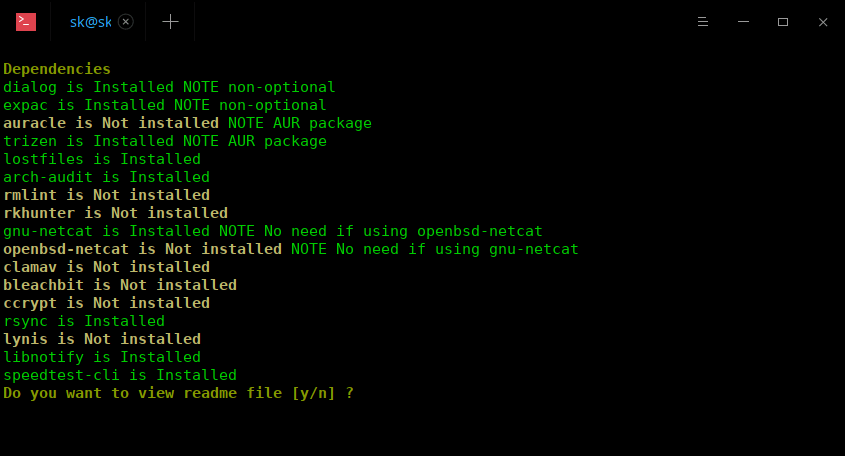845x456 pixels.
Task: Open the hamburger menu in the title bar
Action: [x=703, y=22]
